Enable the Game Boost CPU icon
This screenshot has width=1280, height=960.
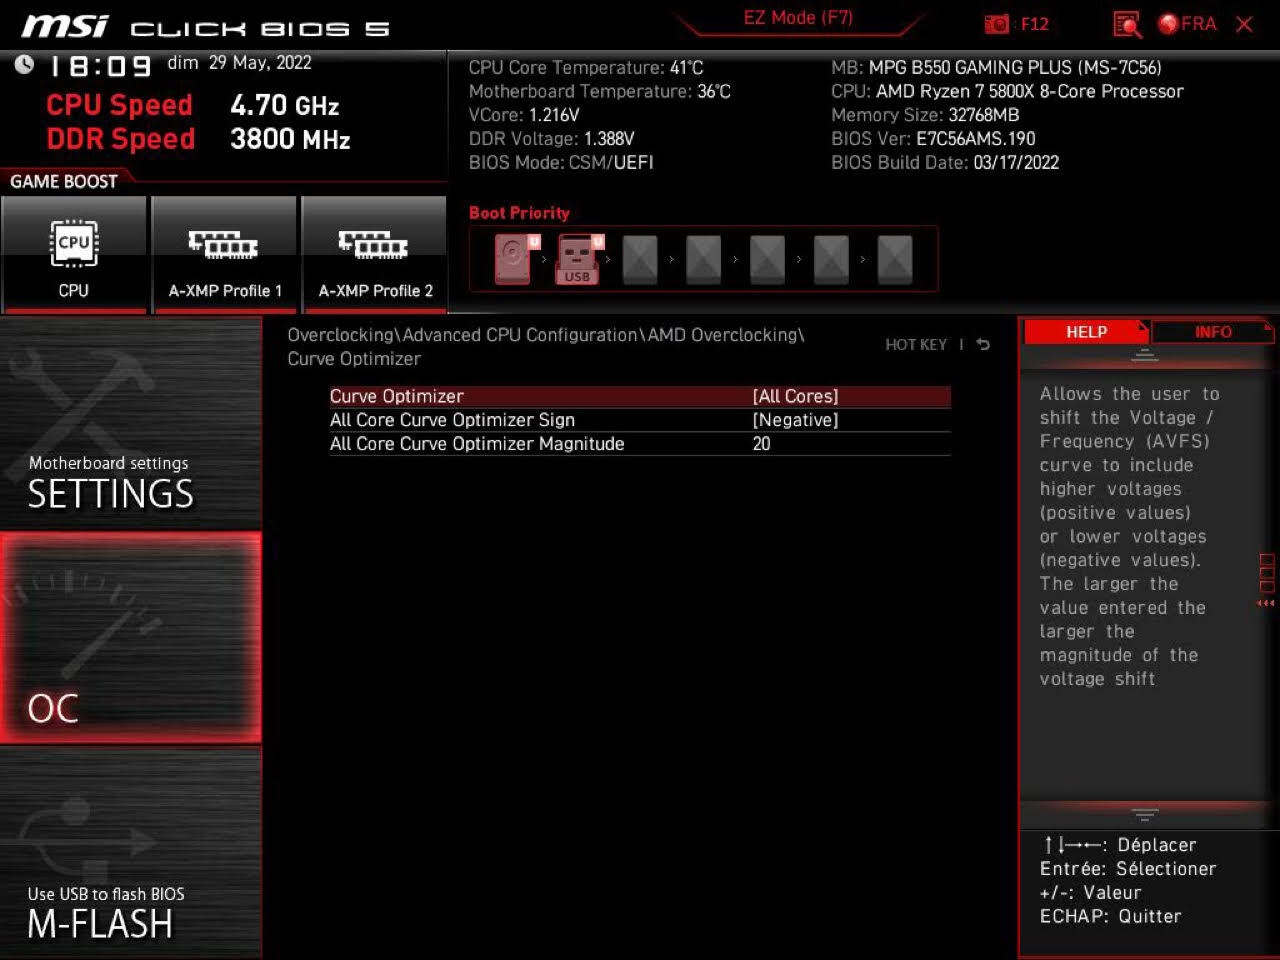(x=74, y=255)
